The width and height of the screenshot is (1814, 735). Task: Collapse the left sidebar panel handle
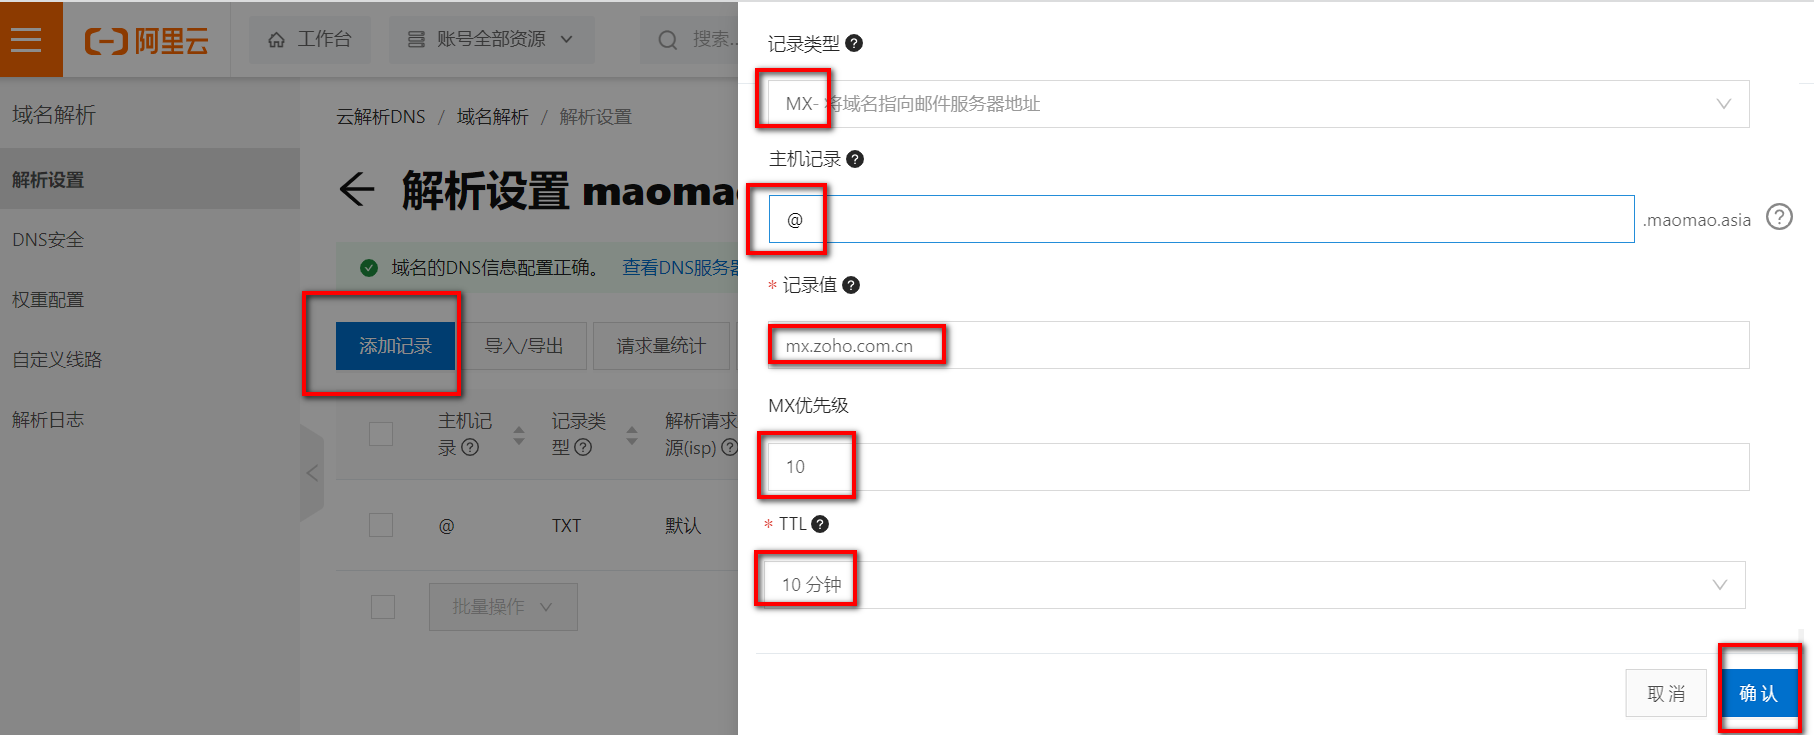click(x=312, y=473)
